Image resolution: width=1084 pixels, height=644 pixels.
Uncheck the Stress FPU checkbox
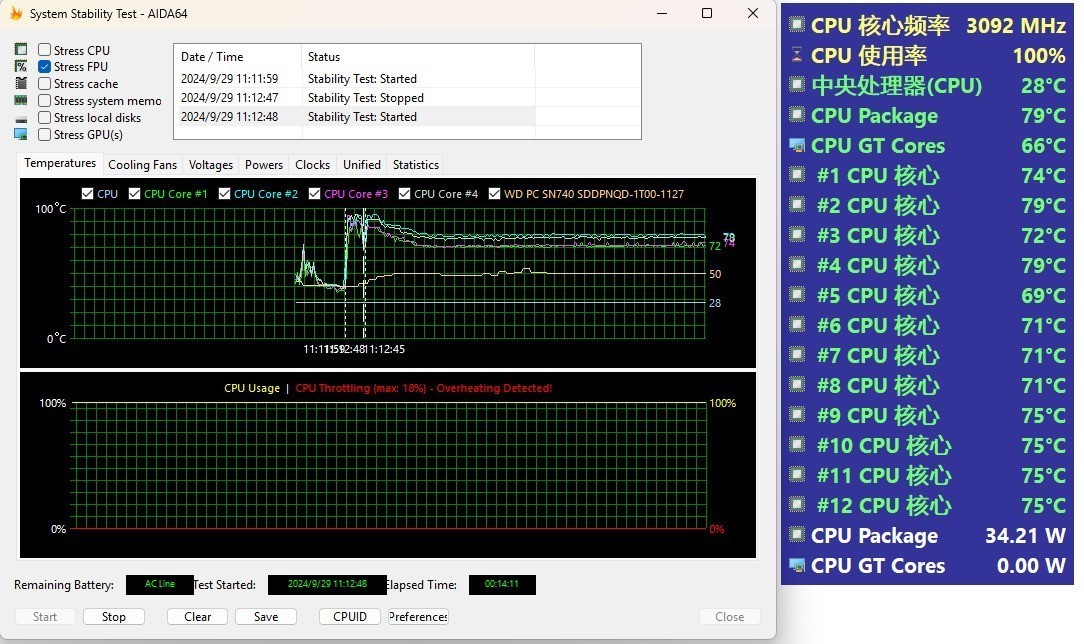[44, 66]
